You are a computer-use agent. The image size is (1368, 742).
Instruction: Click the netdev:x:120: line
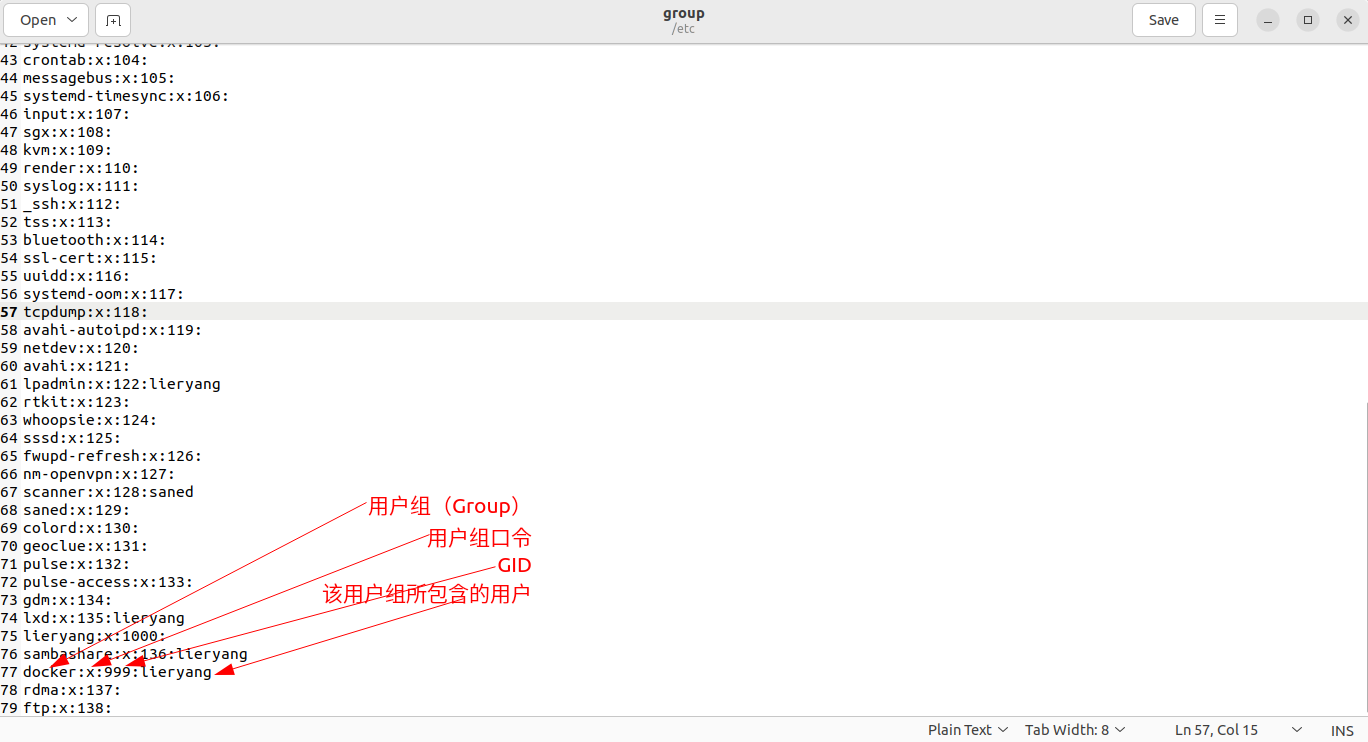click(81, 348)
